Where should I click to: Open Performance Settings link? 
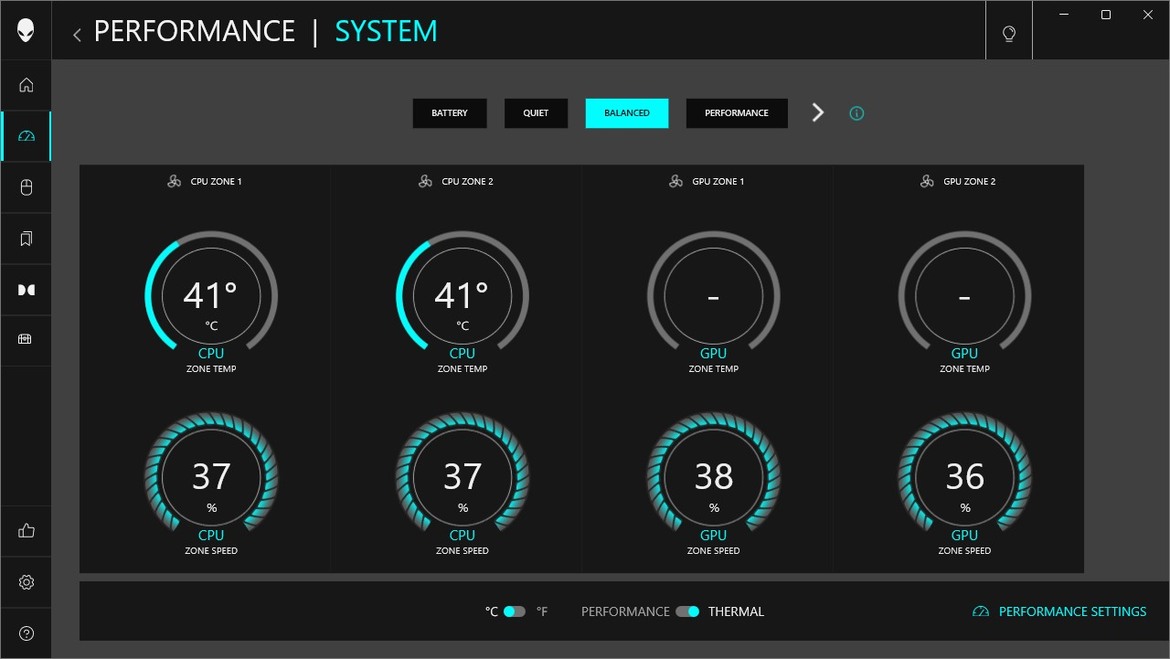point(1060,611)
